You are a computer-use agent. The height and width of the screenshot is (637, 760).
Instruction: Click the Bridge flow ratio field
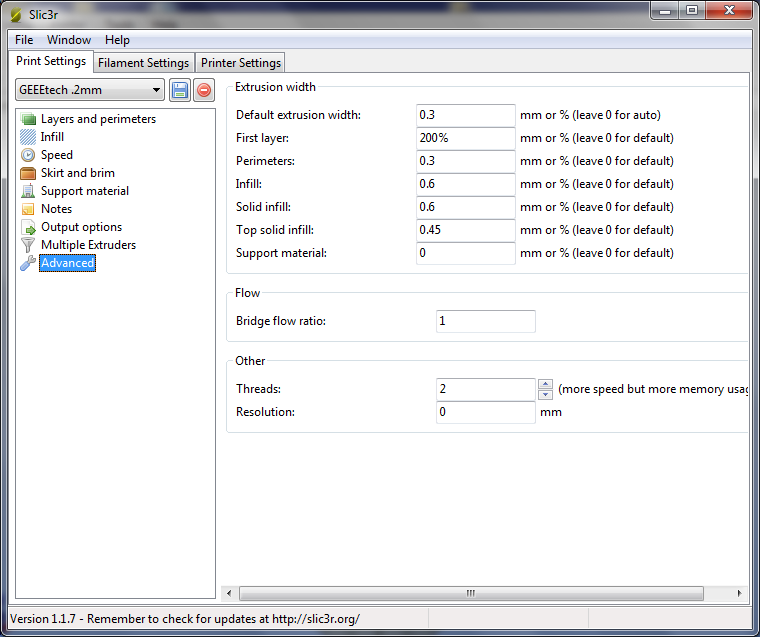pyautogui.click(x=485, y=321)
